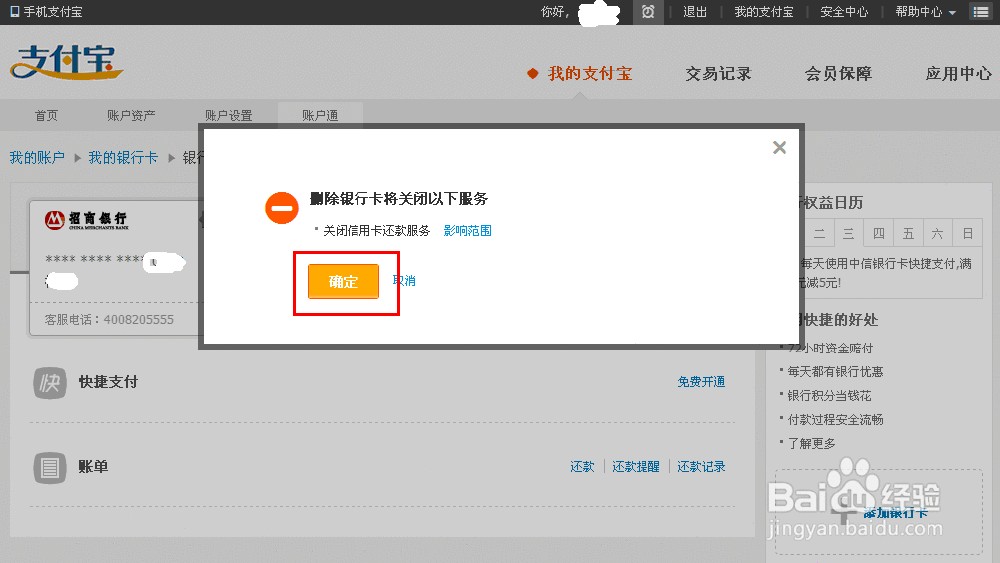
Task: Select 四 in the calendar weekday row
Action: pos(878,233)
